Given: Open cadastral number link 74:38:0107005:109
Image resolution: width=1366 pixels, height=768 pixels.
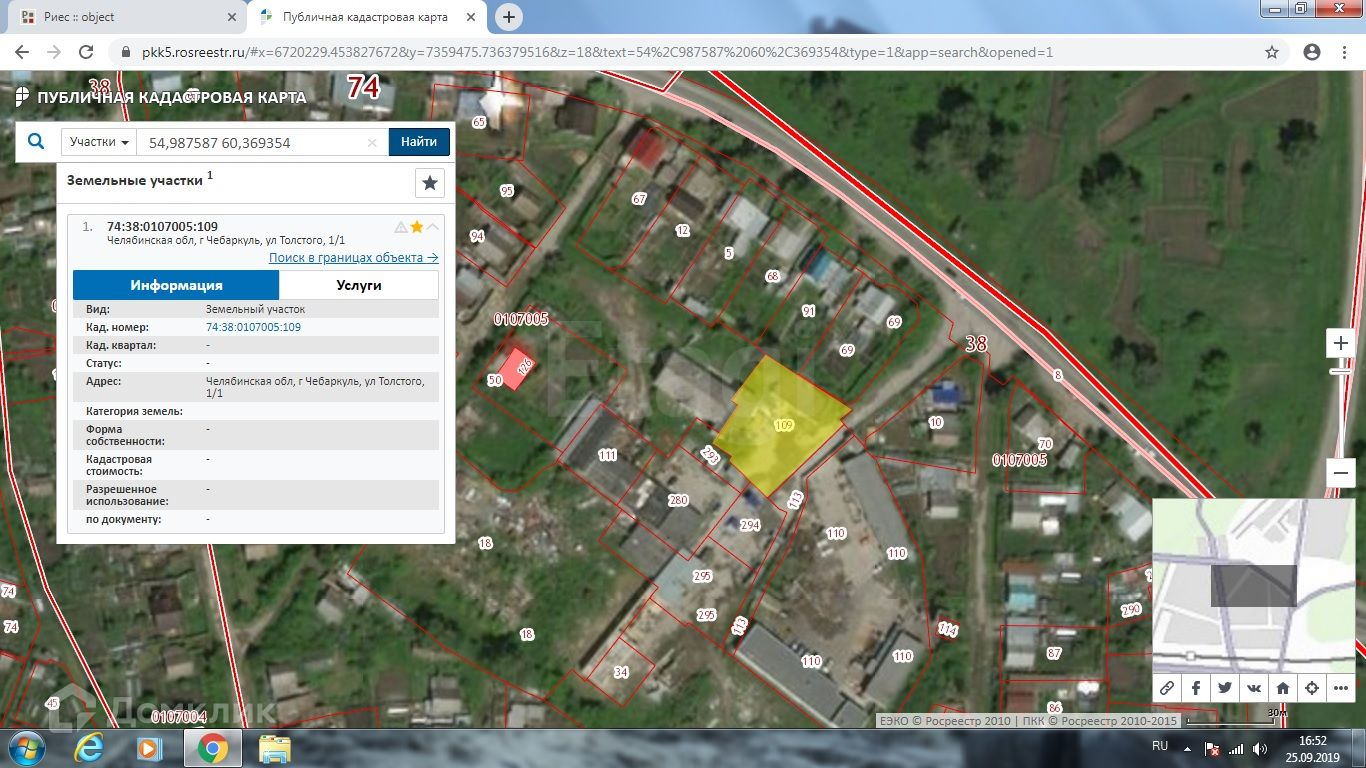Looking at the screenshot, I should (253, 327).
